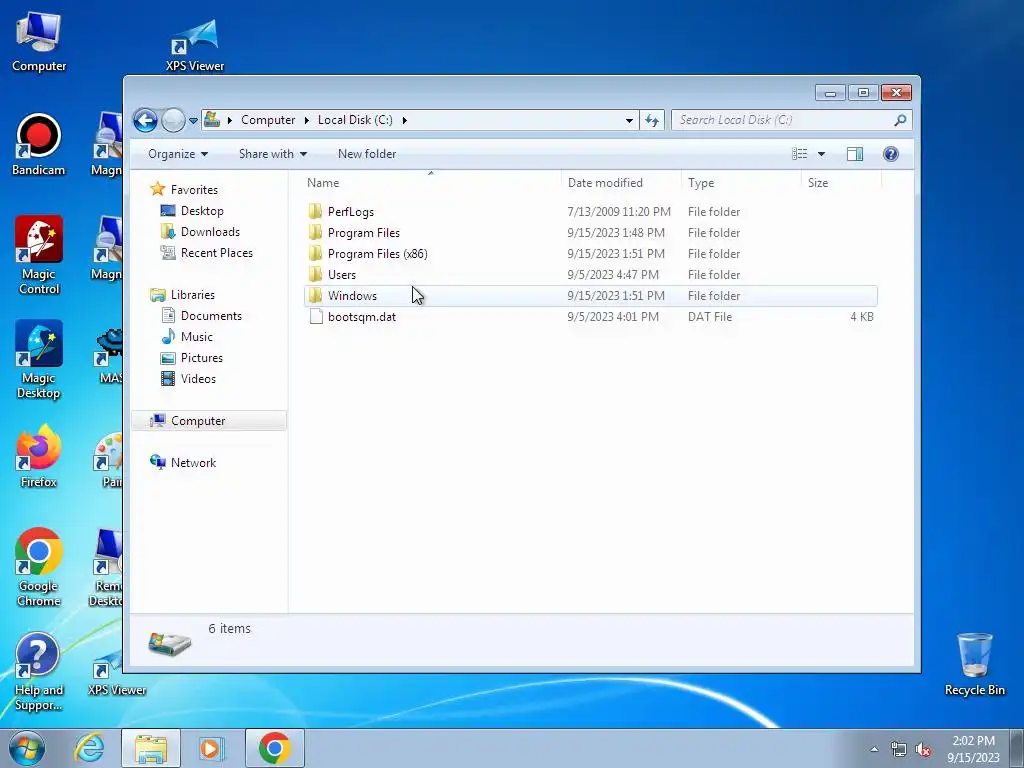Click the Chrome taskbar button

275,748
